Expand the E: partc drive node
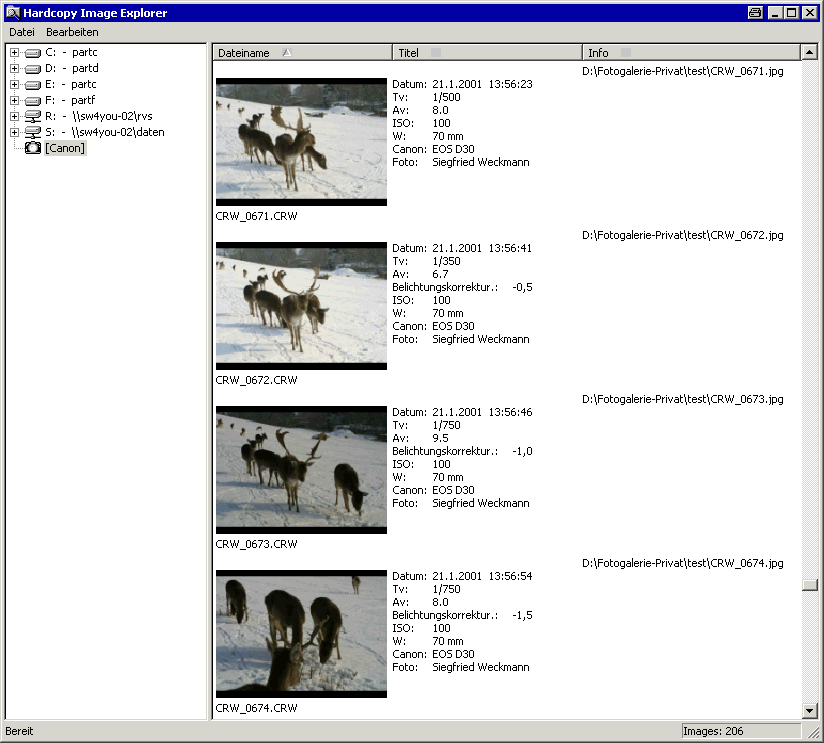This screenshot has width=824, height=743. tap(14, 84)
